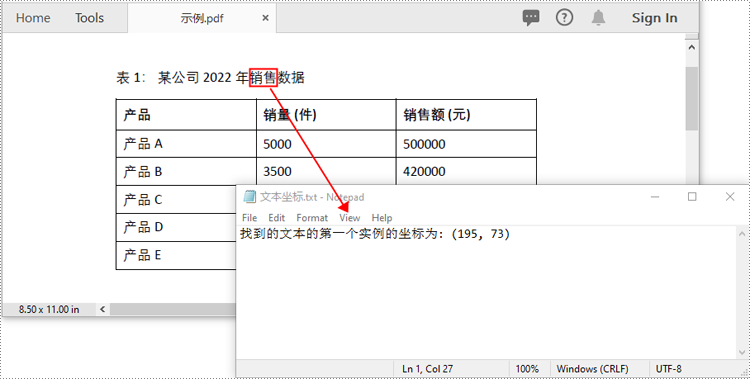Close the Notepad window
The image size is (750, 379).
(730, 197)
